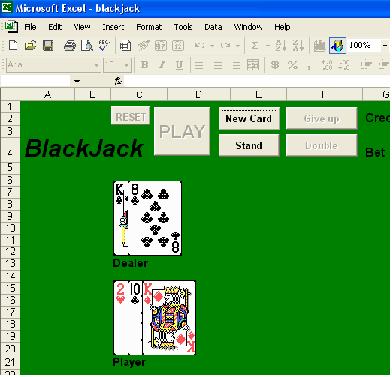Image resolution: width=392 pixels, height=377 pixels.
Task: Click the Undo arrow icon
Action: point(200,45)
